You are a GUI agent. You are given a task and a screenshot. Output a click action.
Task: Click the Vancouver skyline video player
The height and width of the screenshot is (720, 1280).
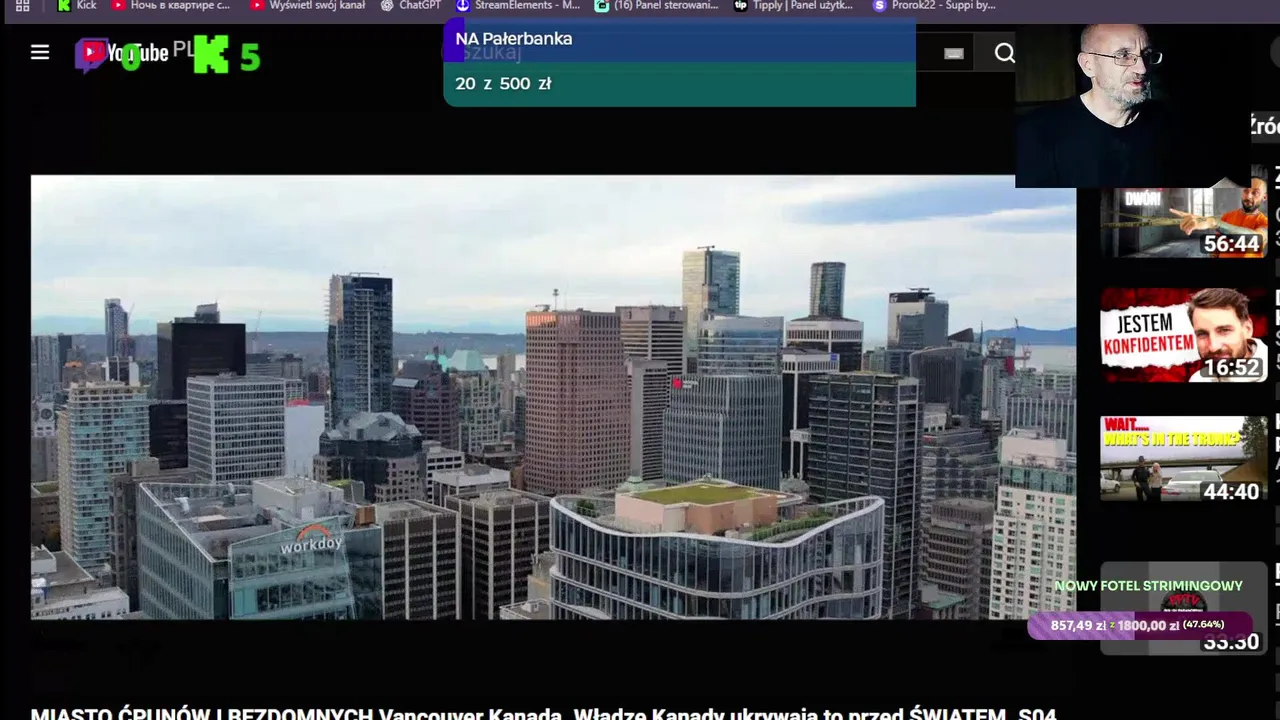click(553, 397)
